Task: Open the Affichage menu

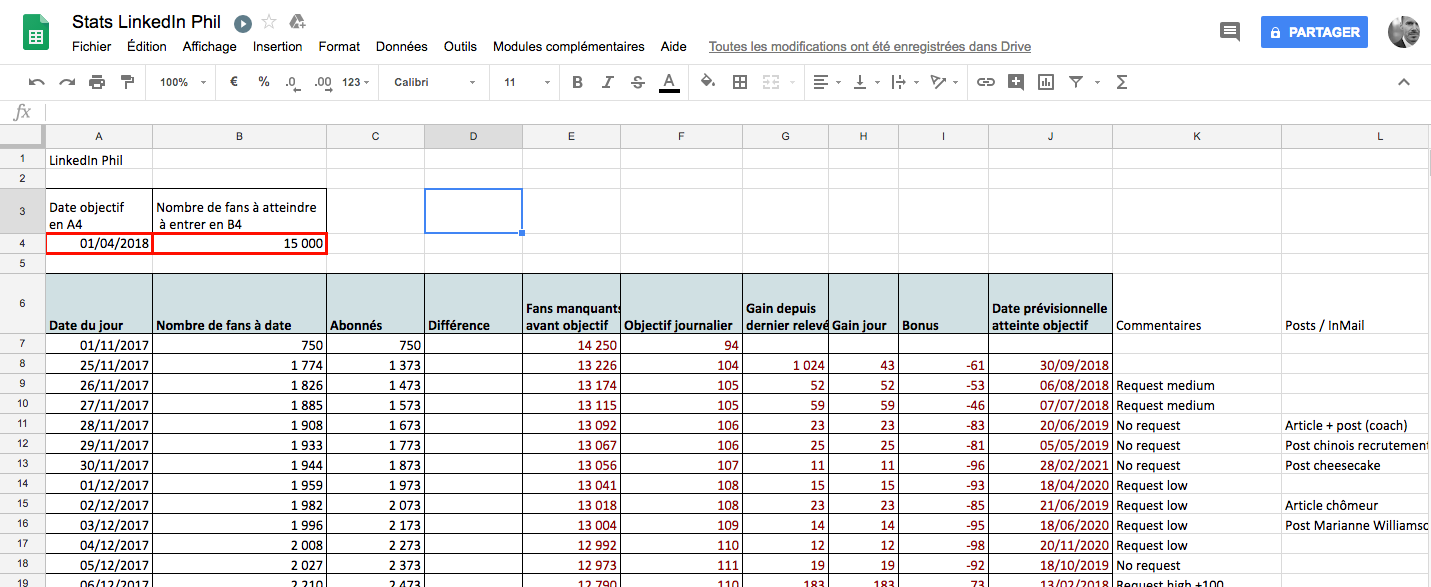Action: click(x=210, y=47)
